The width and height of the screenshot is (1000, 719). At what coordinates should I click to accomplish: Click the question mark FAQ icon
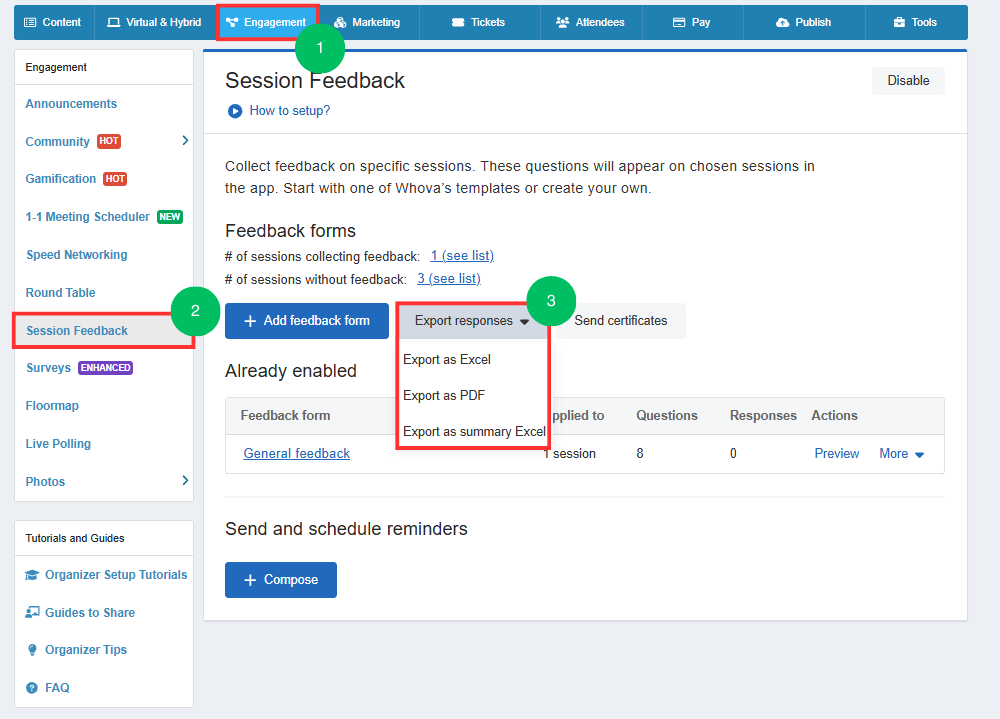click(x=33, y=688)
